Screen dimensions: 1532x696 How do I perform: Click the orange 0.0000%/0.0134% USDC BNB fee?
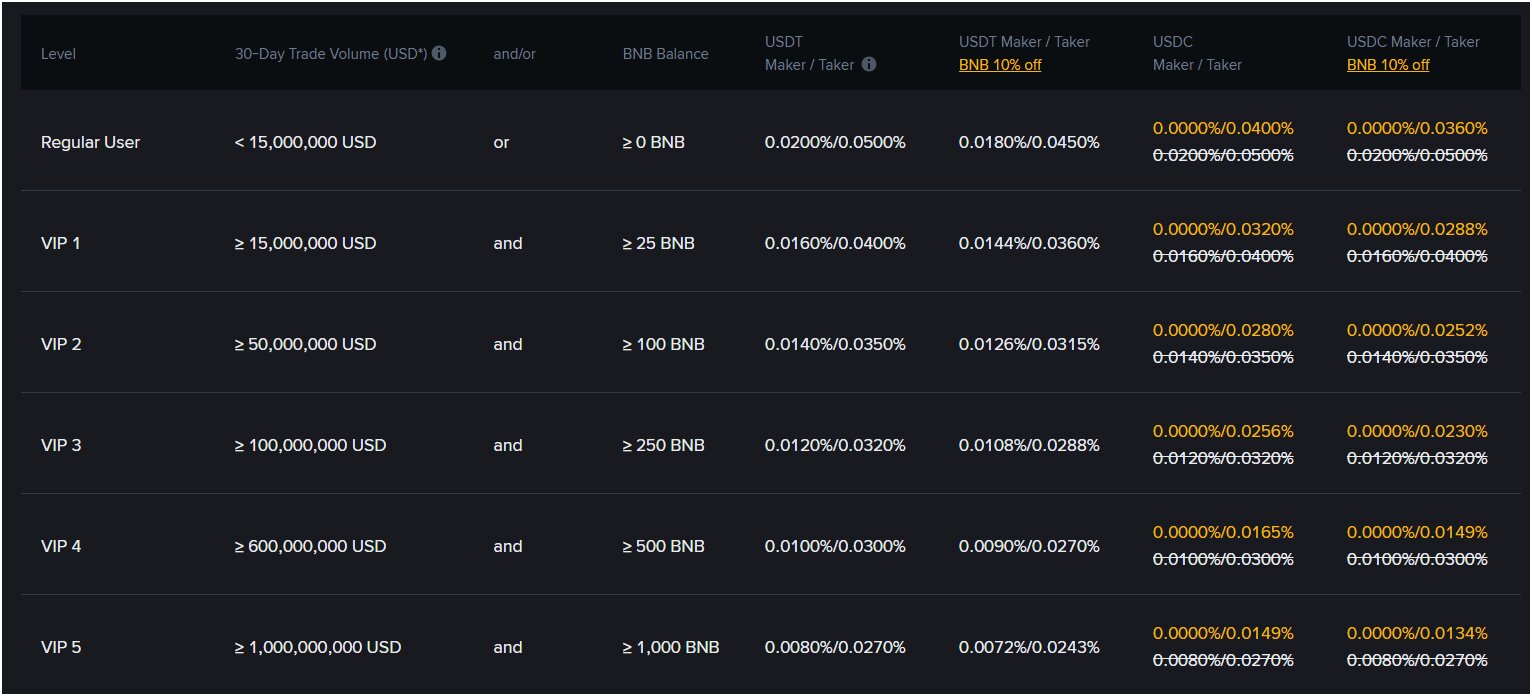pyautogui.click(x=1417, y=633)
